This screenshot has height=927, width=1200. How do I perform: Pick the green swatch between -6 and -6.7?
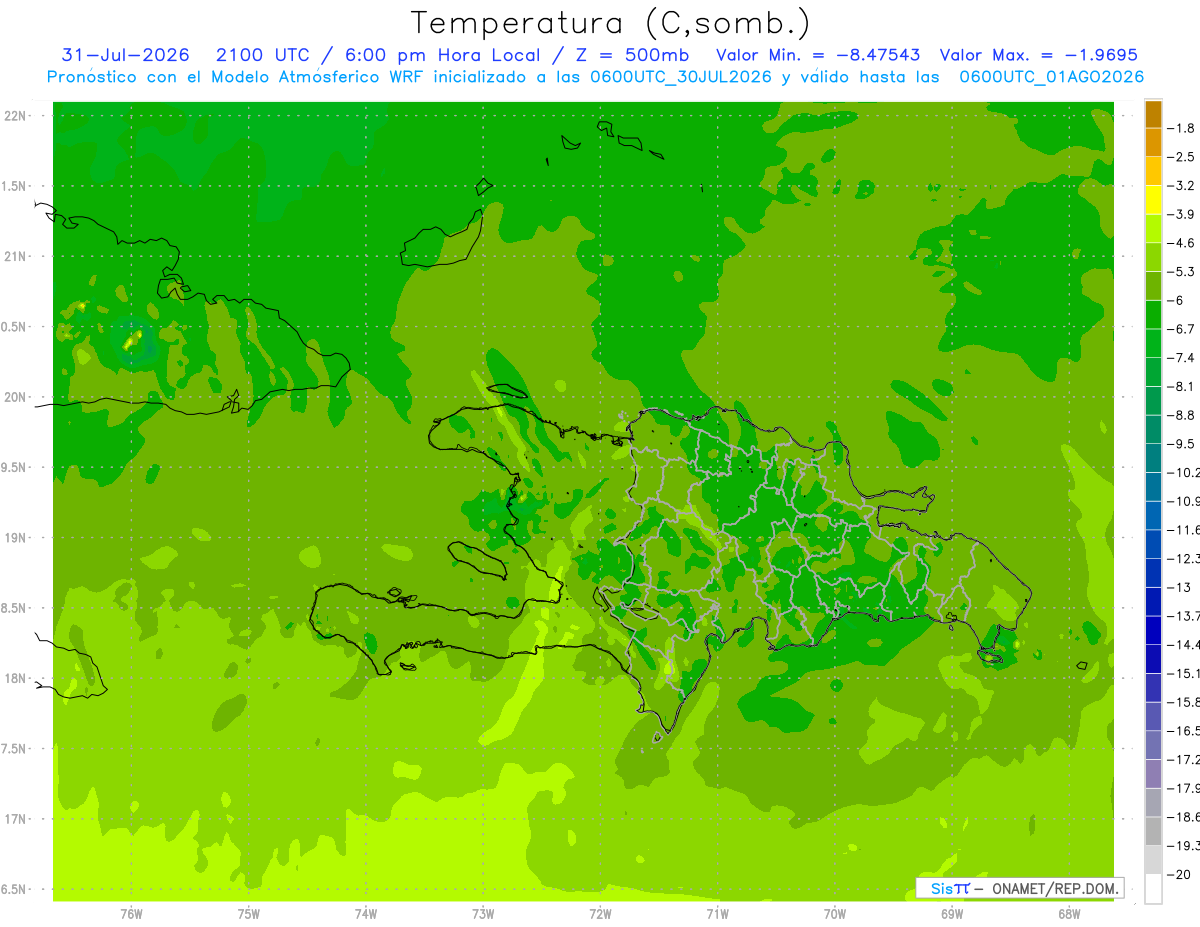(x=1153, y=315)
